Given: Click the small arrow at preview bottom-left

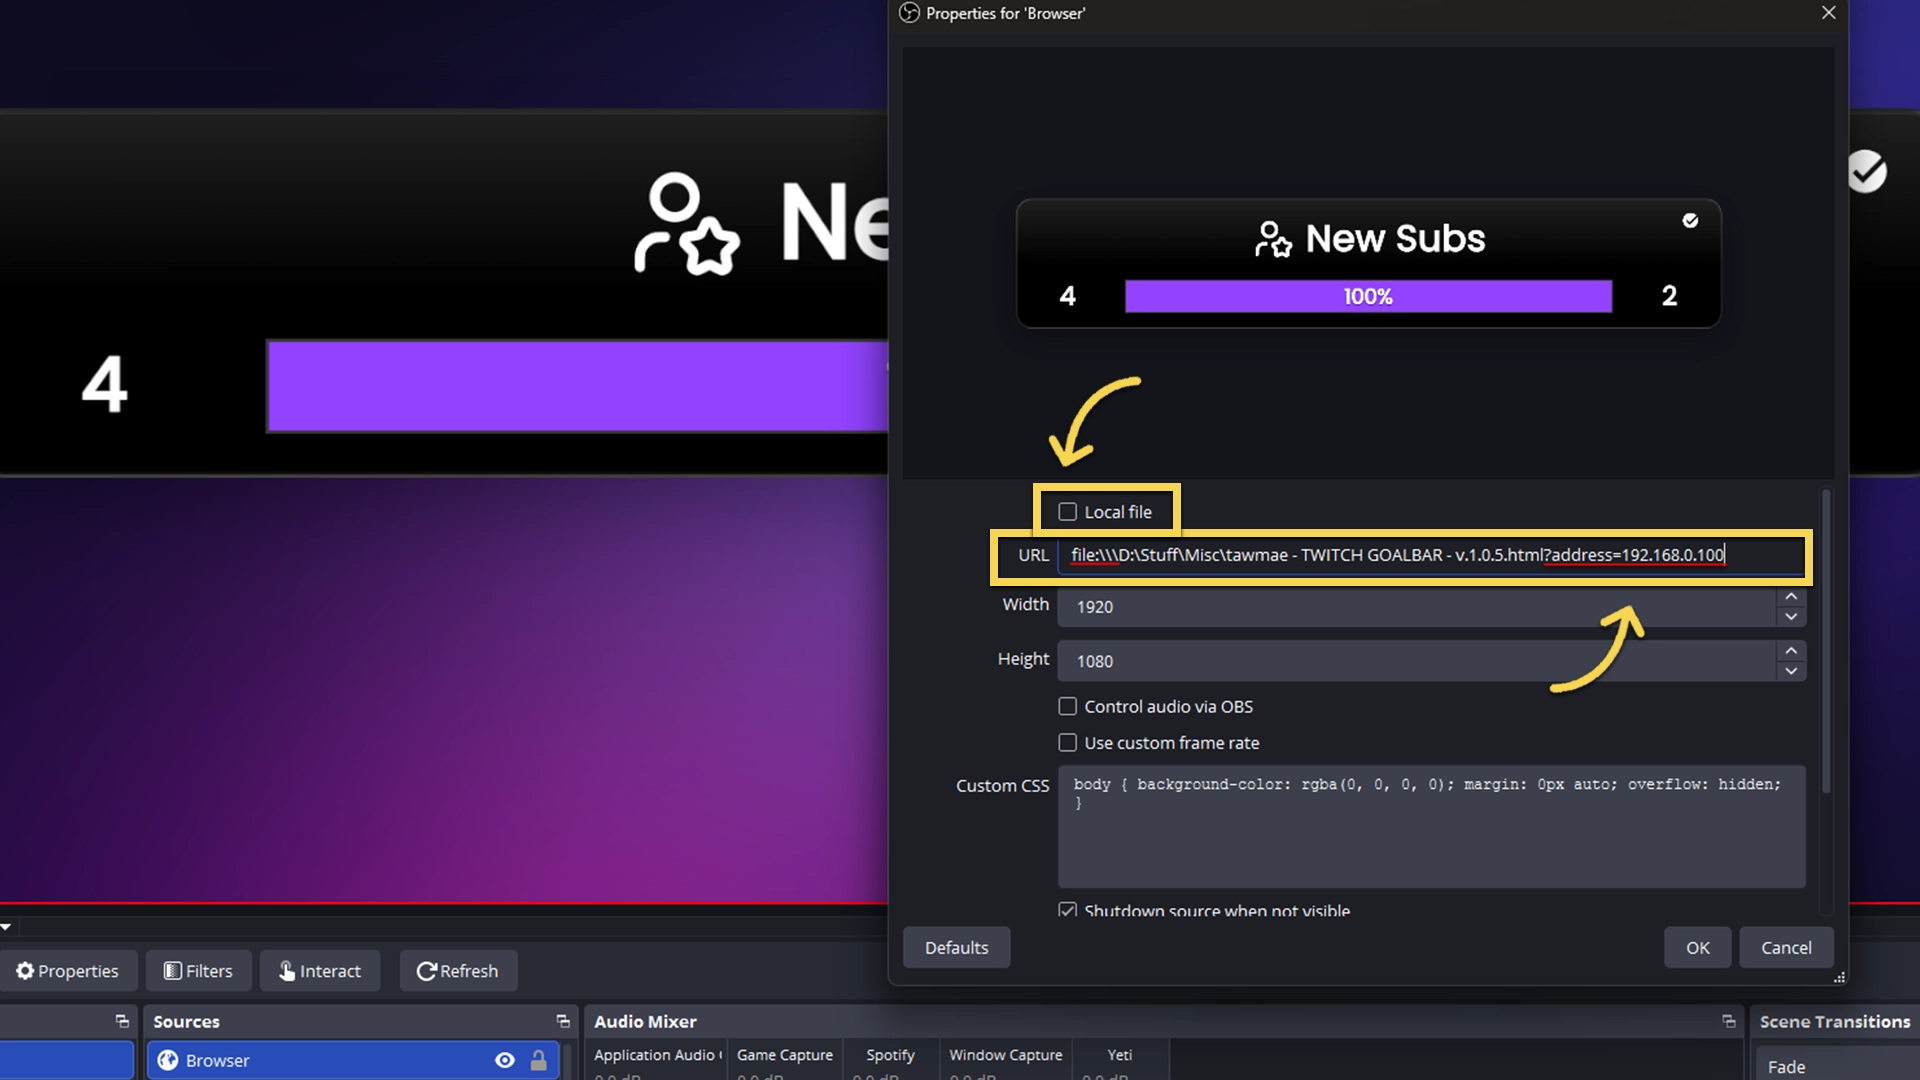Looking at the screenshot, I should (6, 927).
